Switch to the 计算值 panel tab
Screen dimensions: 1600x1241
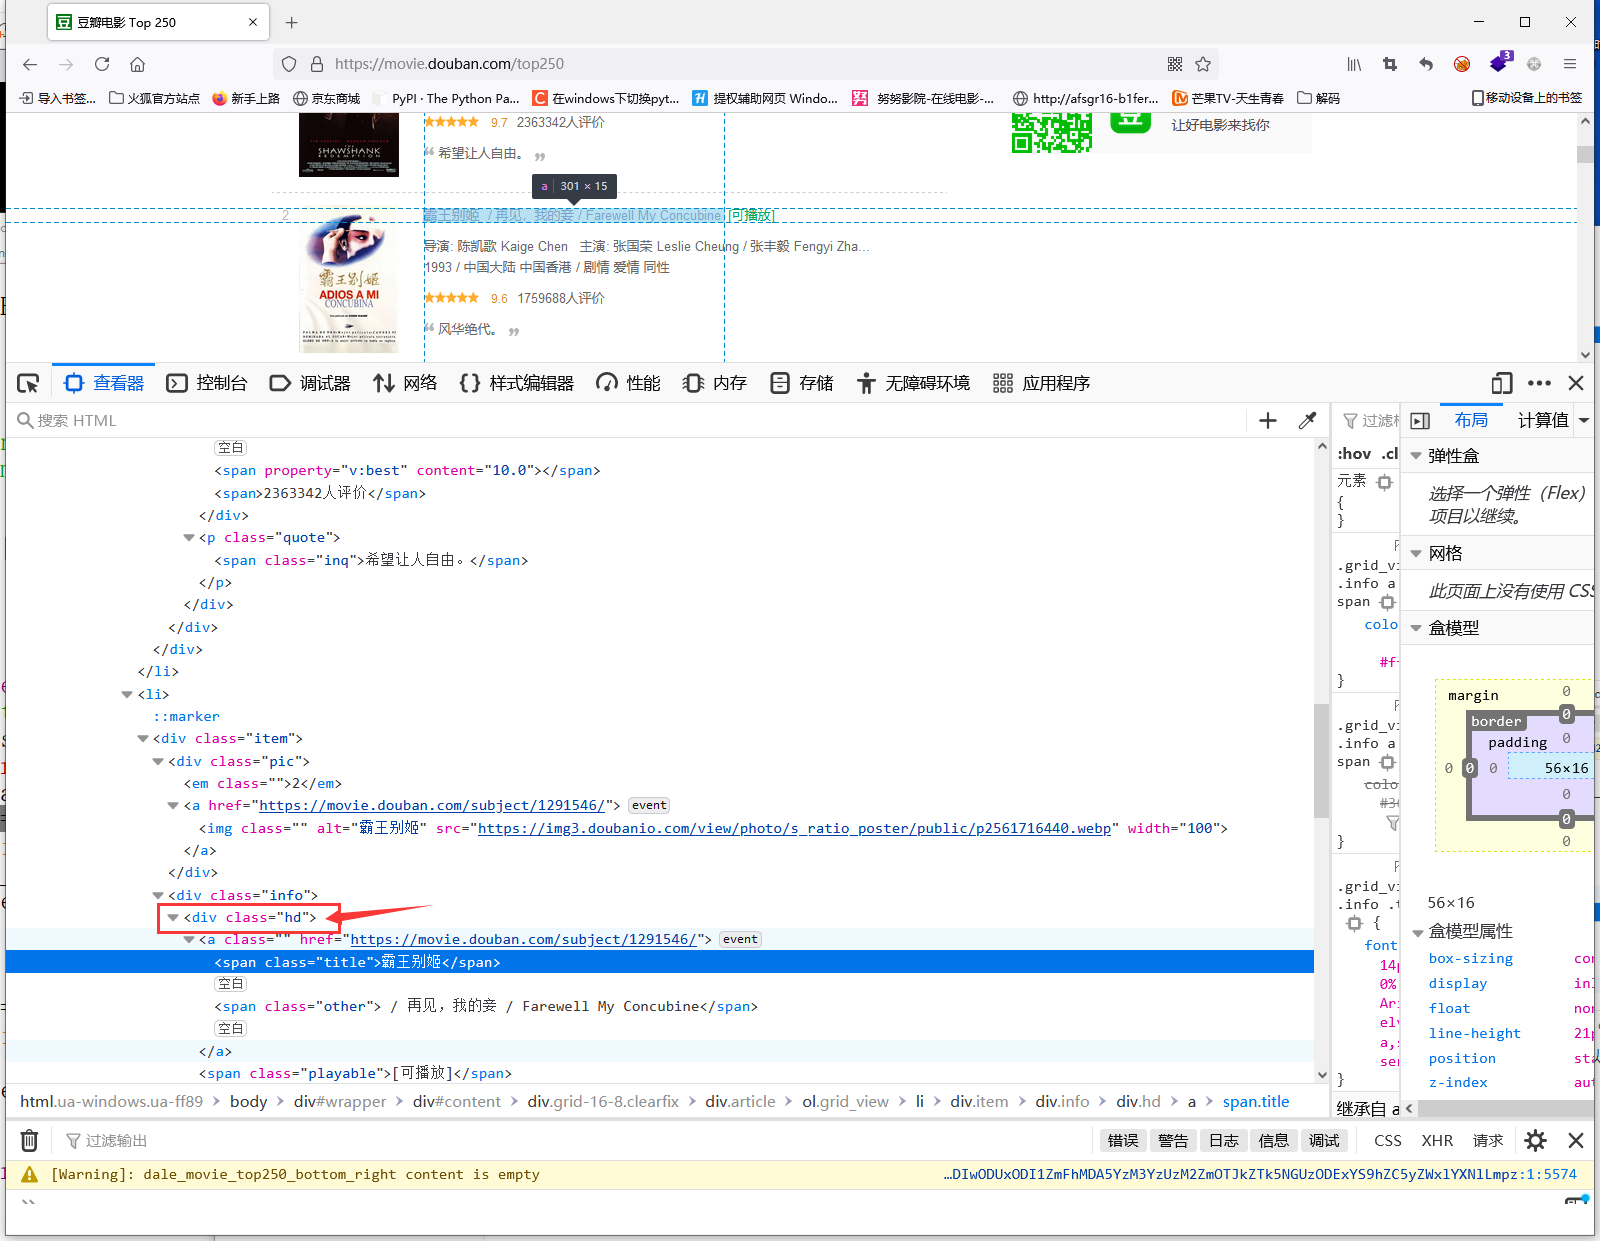point(1541,420)
